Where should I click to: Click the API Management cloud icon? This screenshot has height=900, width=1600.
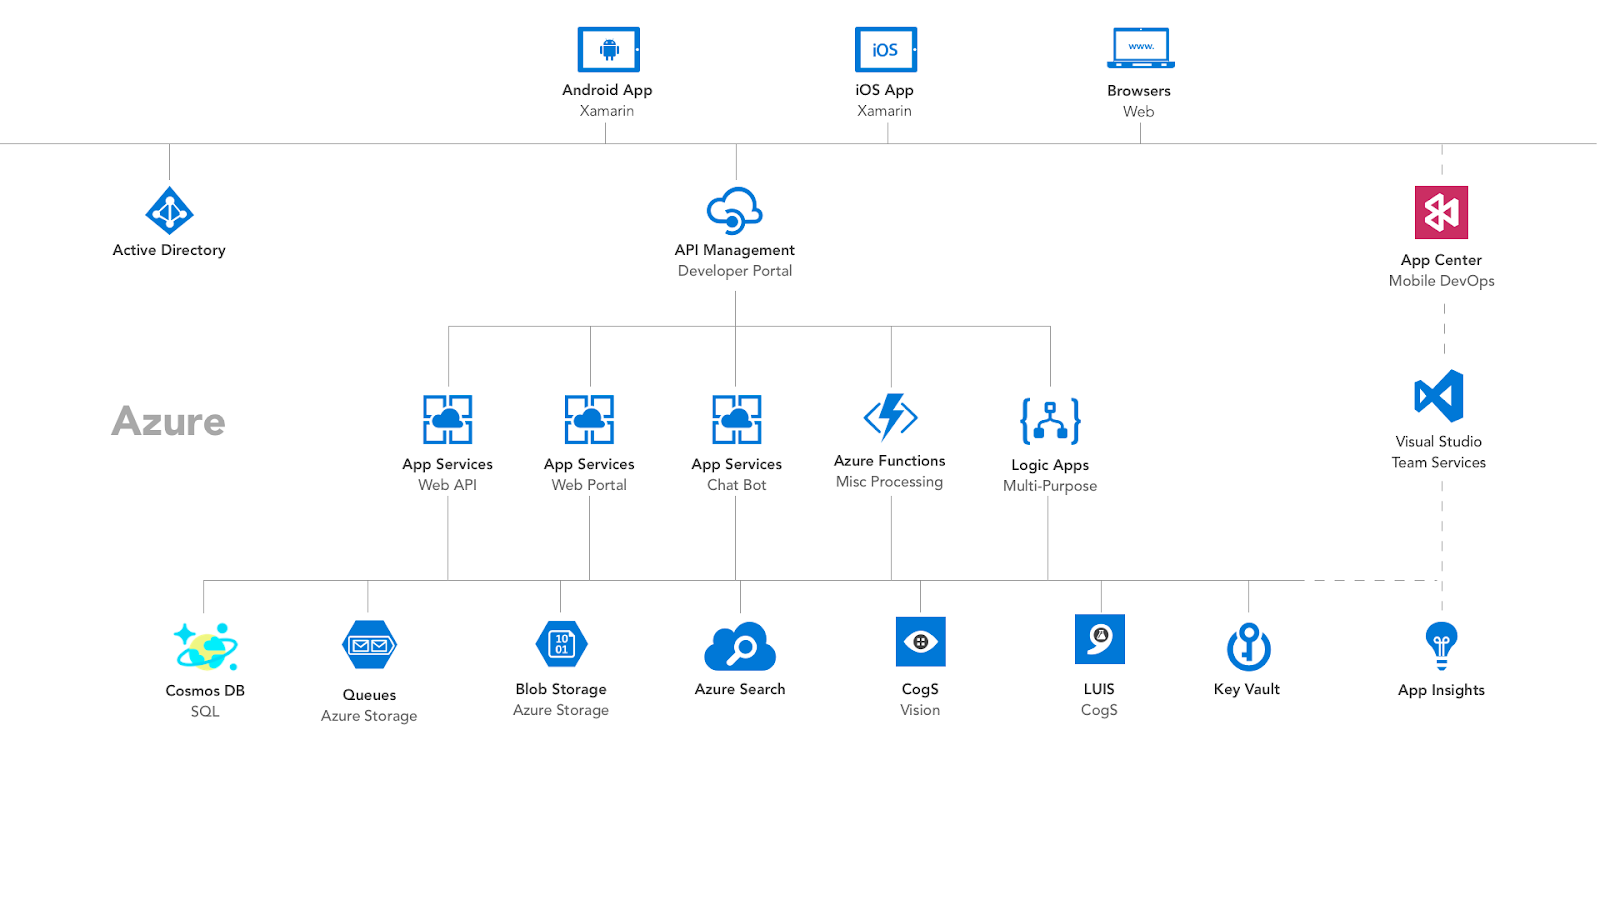coord(735,210)
